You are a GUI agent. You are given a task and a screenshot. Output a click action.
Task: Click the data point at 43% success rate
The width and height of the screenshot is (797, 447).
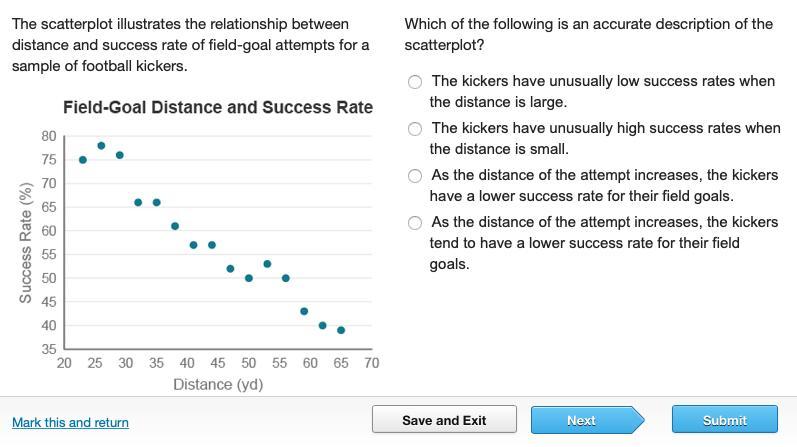[x=304, y=312]
